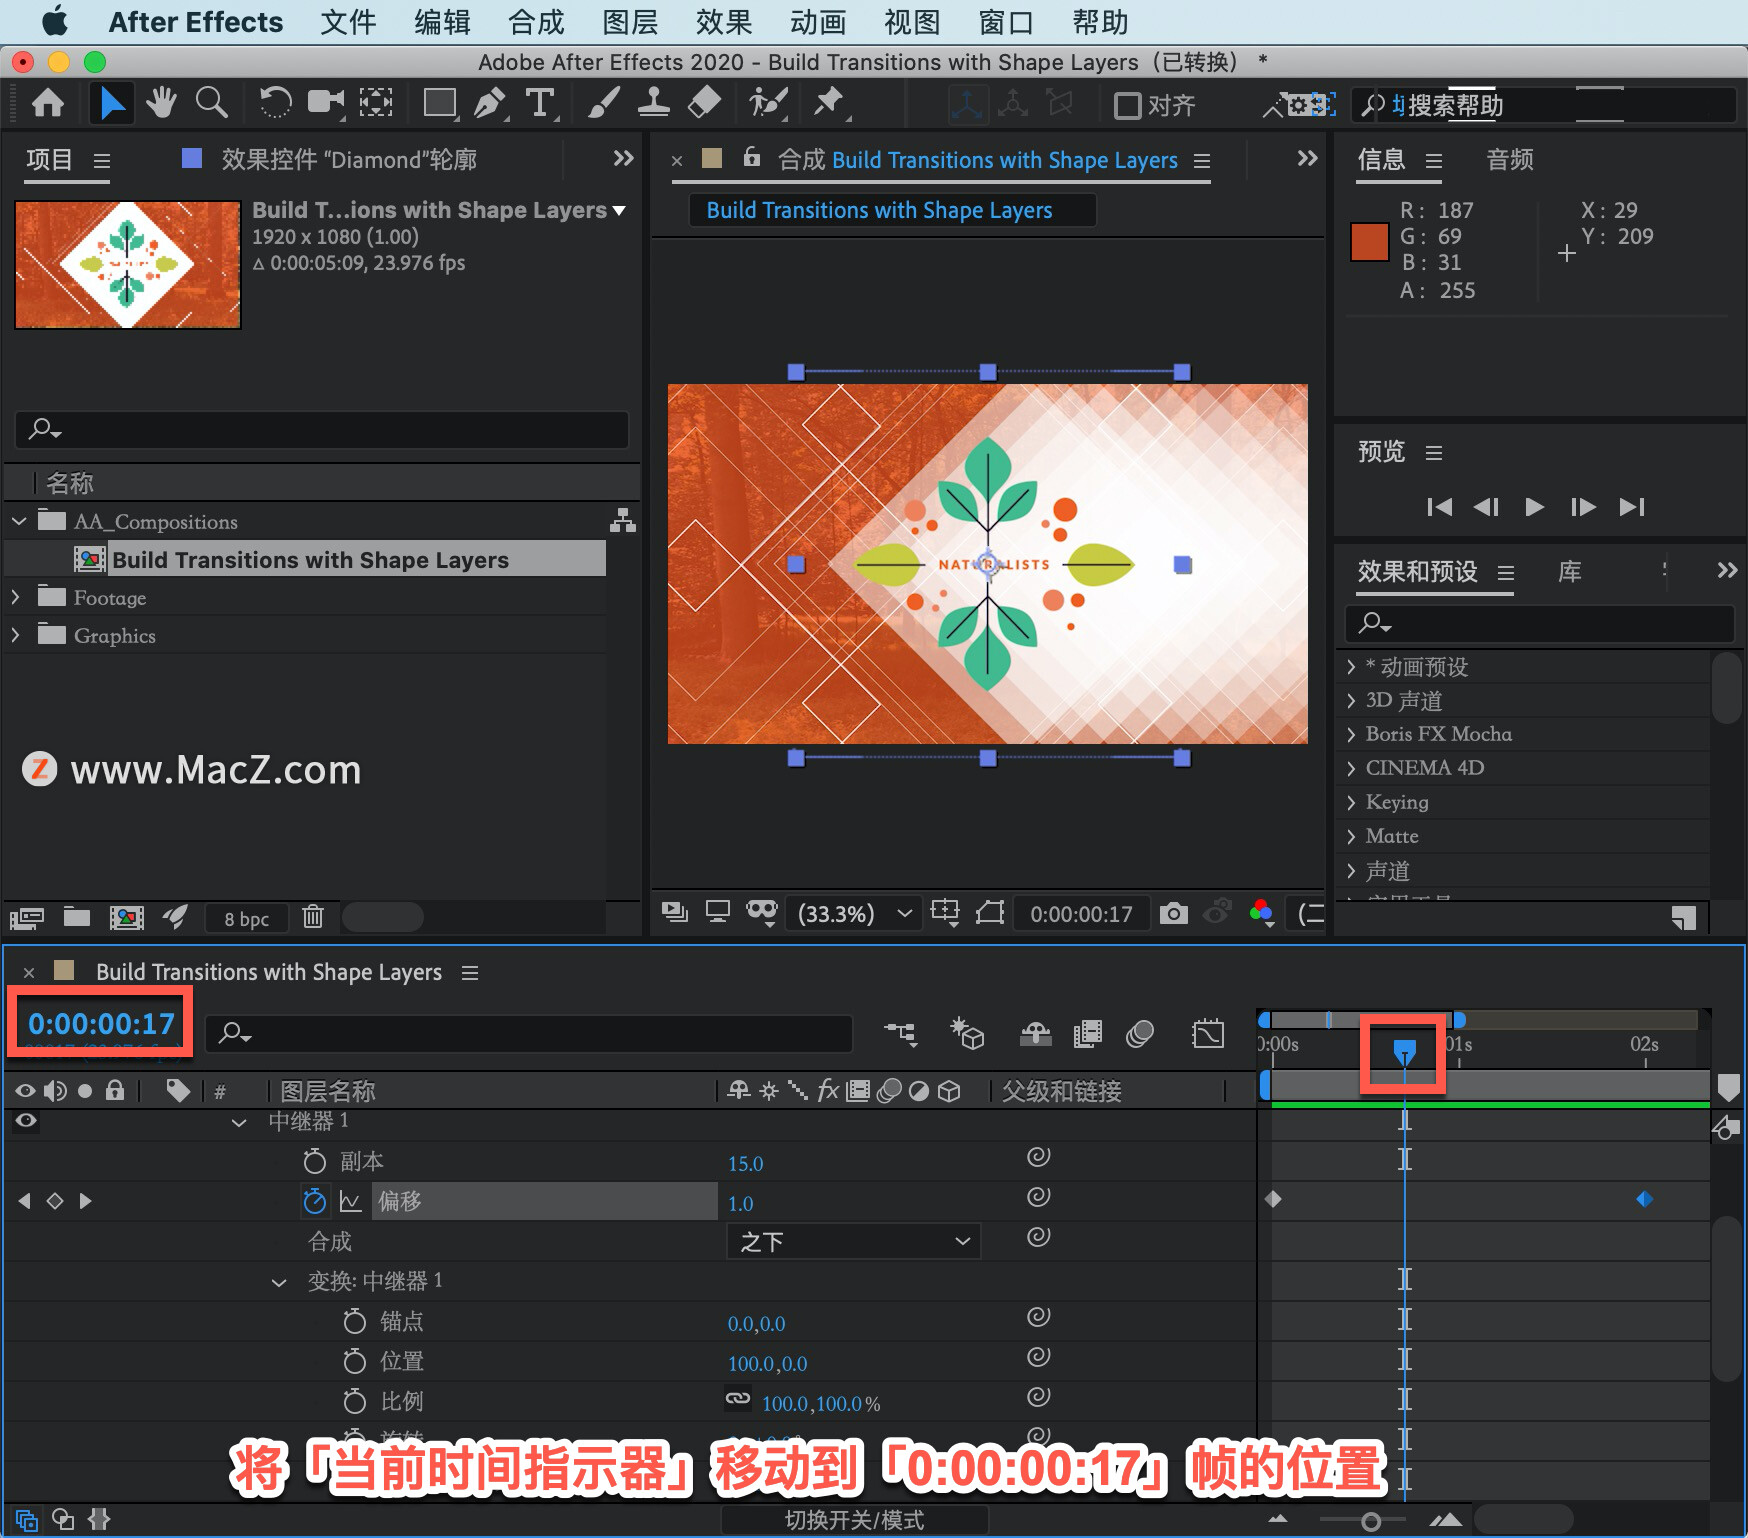Expand the Keying effects category
Image resolution: width=1748 pixels, height=1538 pixels.
[1351, 802]
